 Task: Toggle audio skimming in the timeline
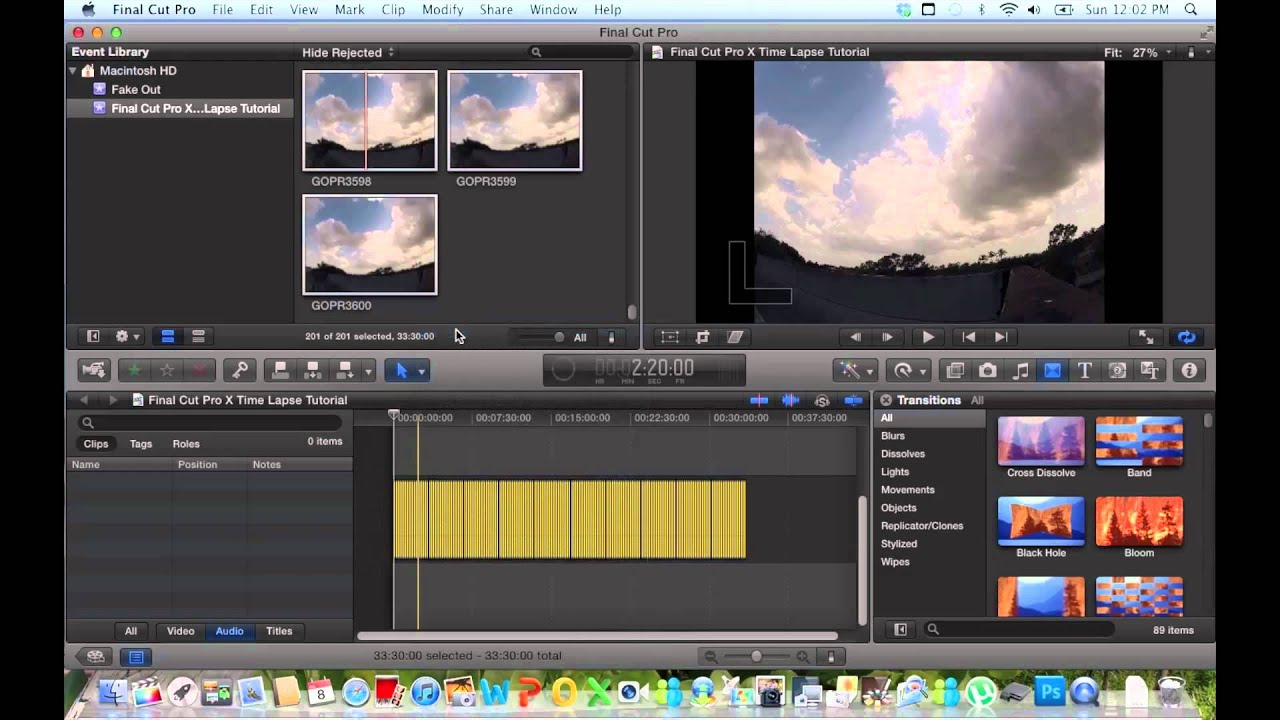pos(790,400)
